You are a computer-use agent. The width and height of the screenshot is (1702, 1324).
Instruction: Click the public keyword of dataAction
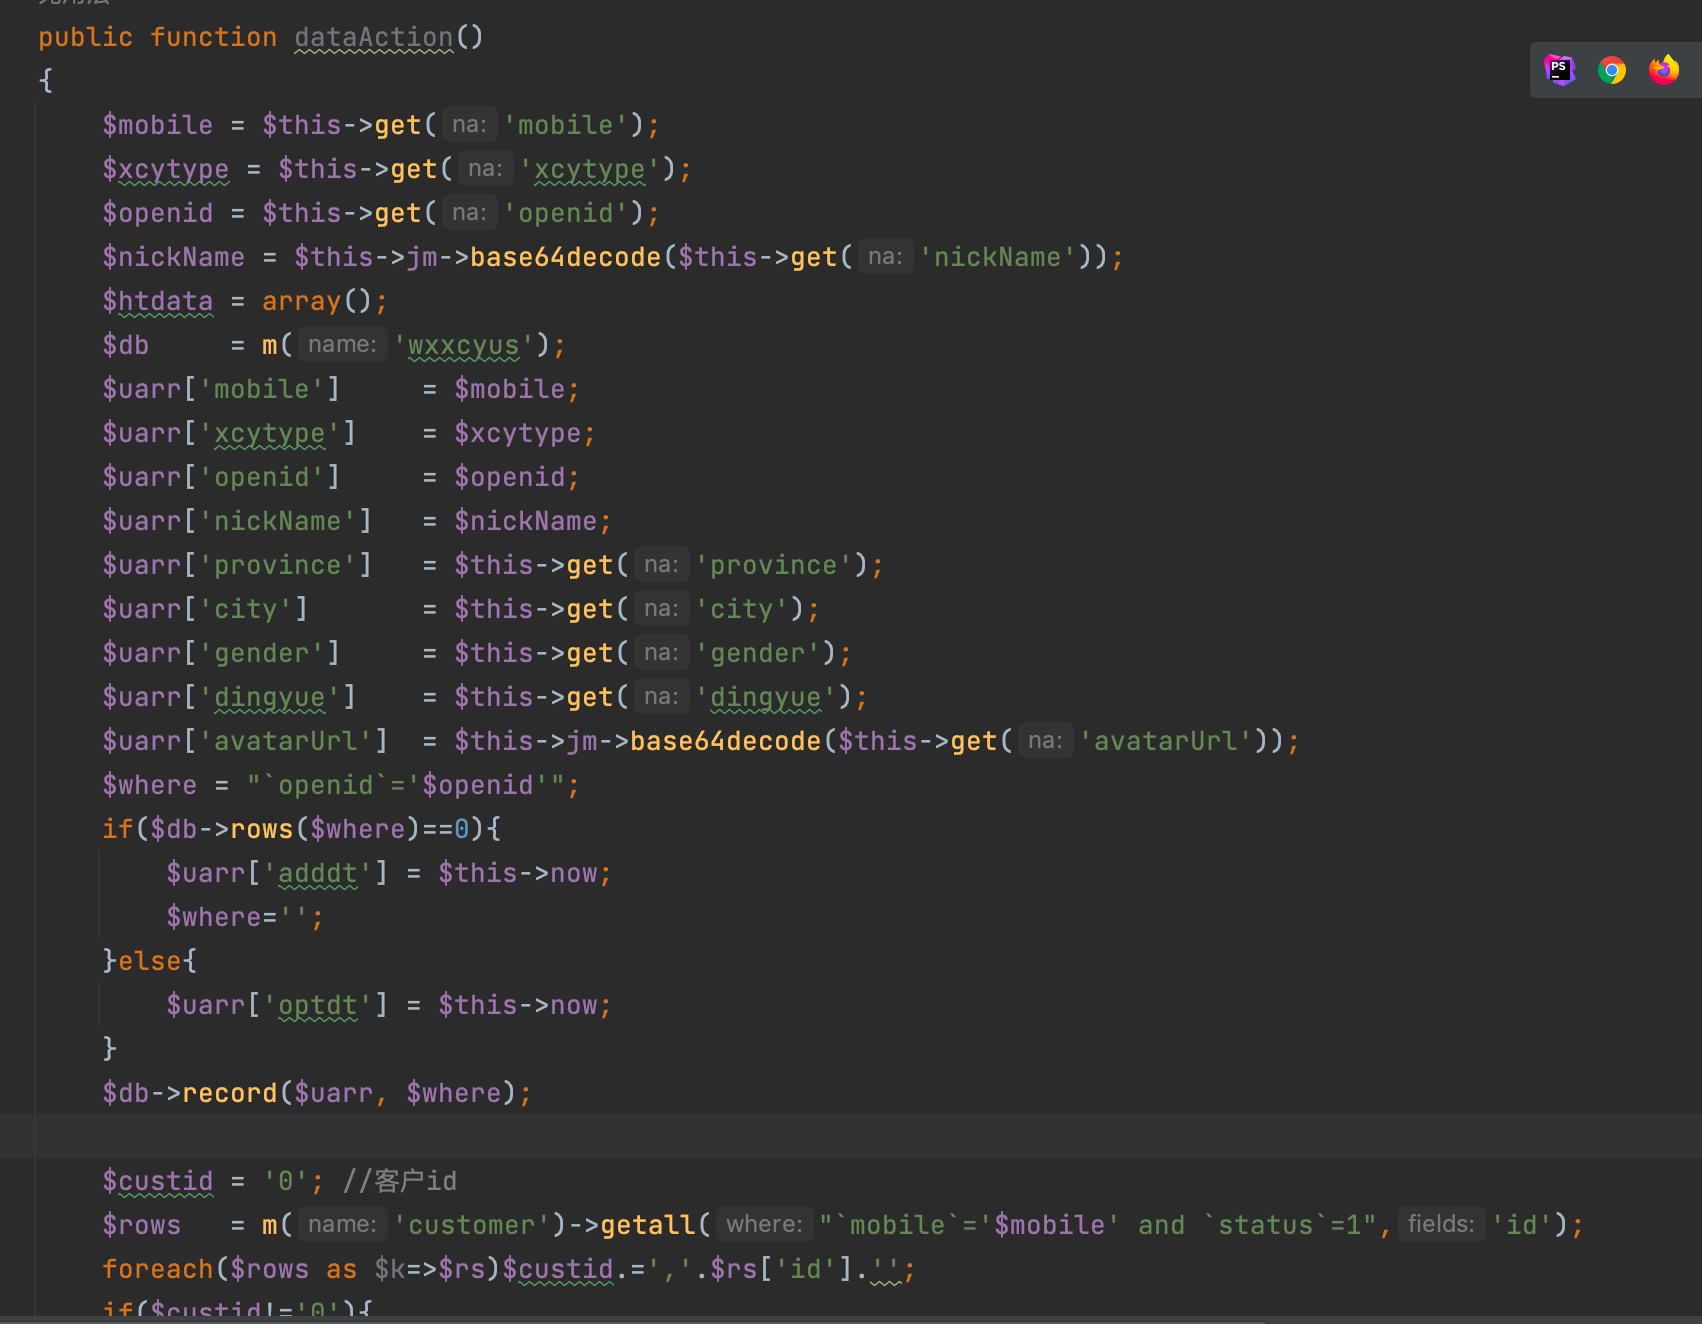(x=86, y=37)
